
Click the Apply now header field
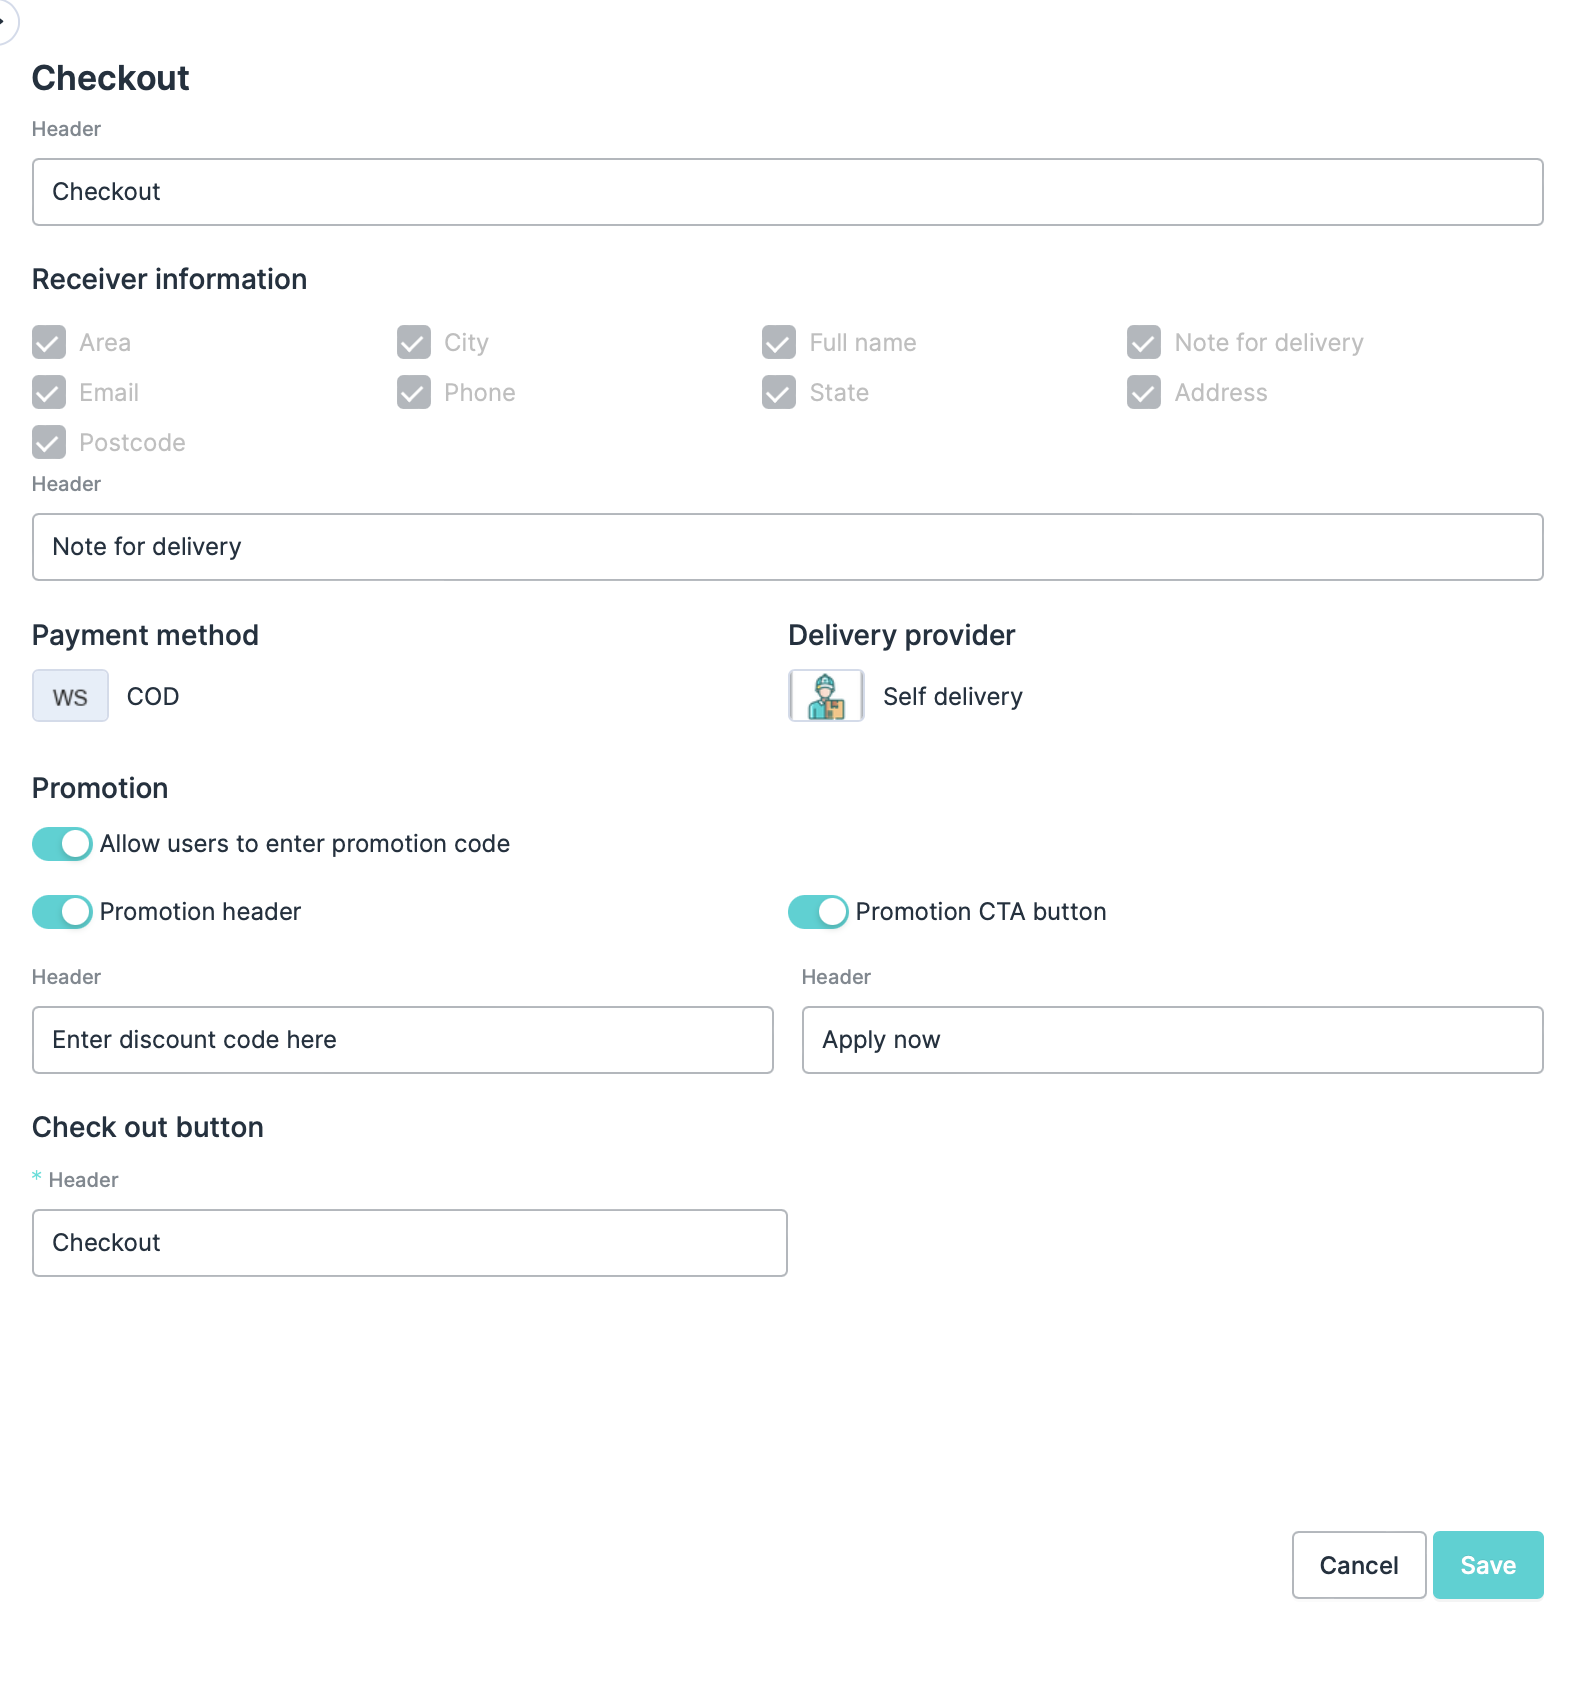point(1172,1040)
